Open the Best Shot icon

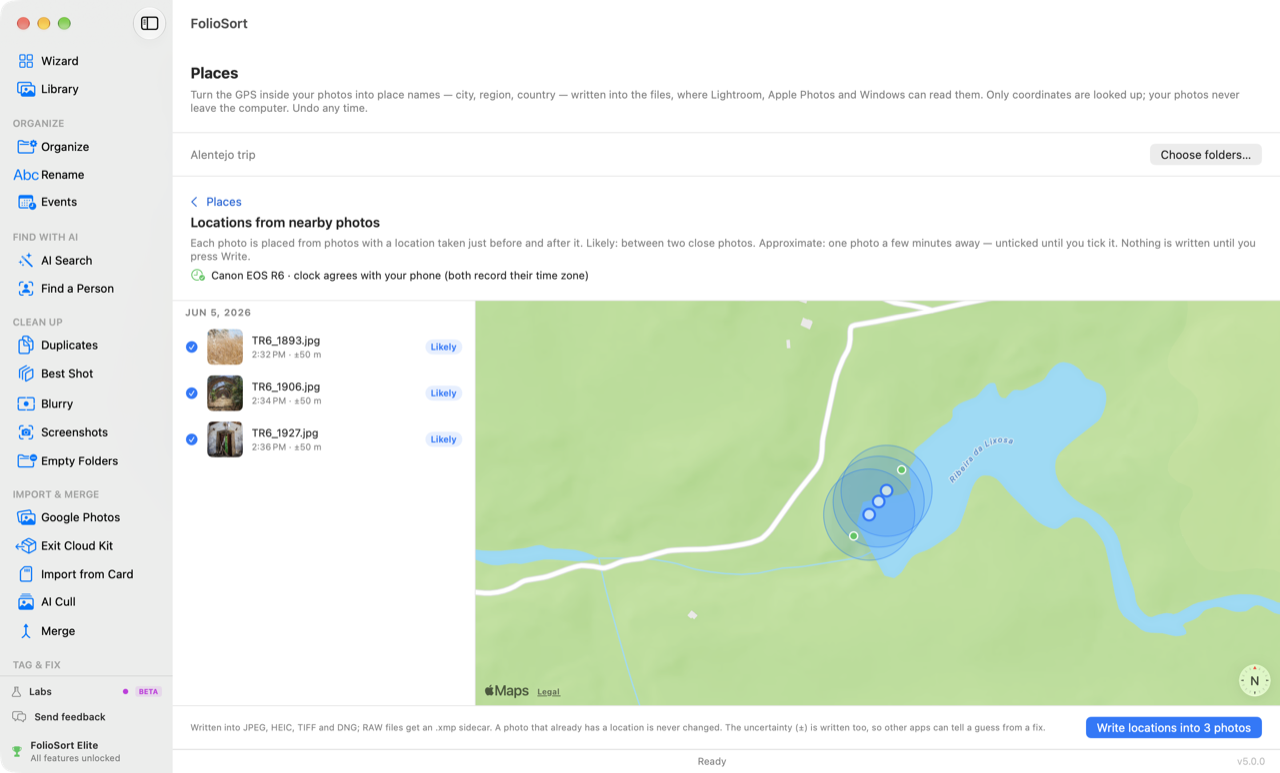coord(26,374)
